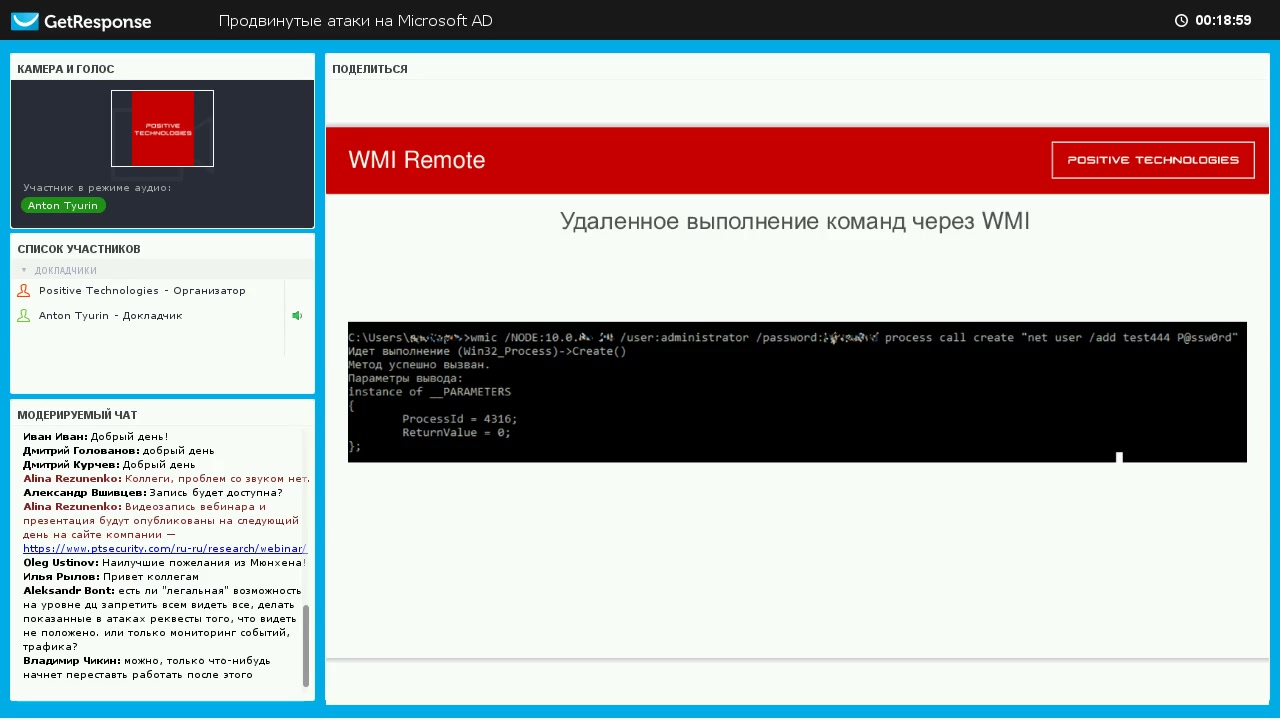Click the Anton Tyurin presenter user icon

click(24, 316)
